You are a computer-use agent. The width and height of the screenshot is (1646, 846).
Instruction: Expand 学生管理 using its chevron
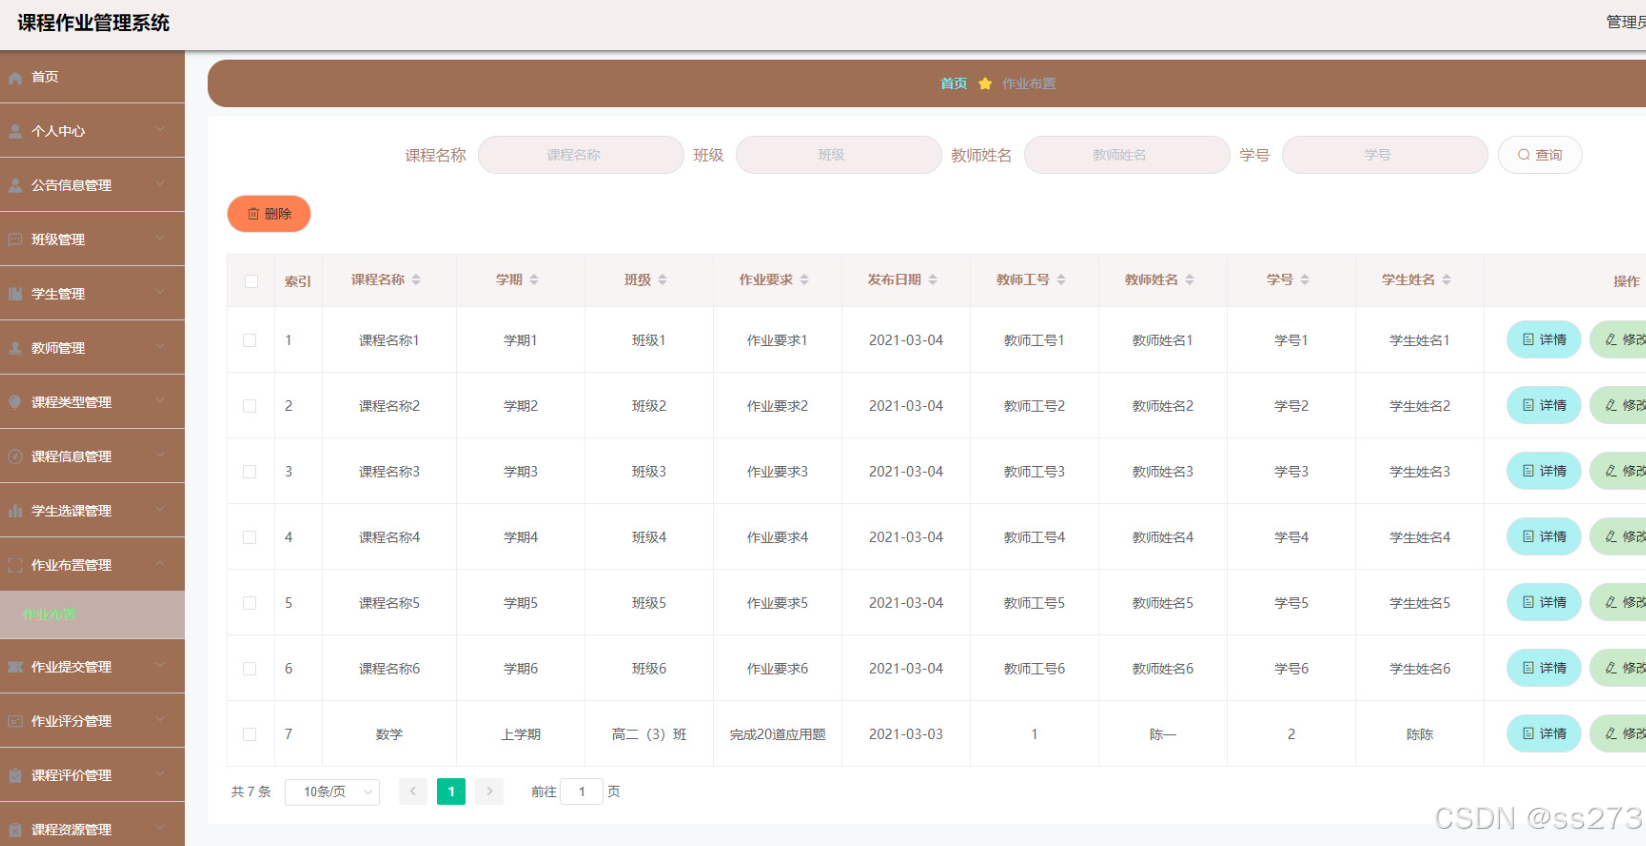pos(160,292)
